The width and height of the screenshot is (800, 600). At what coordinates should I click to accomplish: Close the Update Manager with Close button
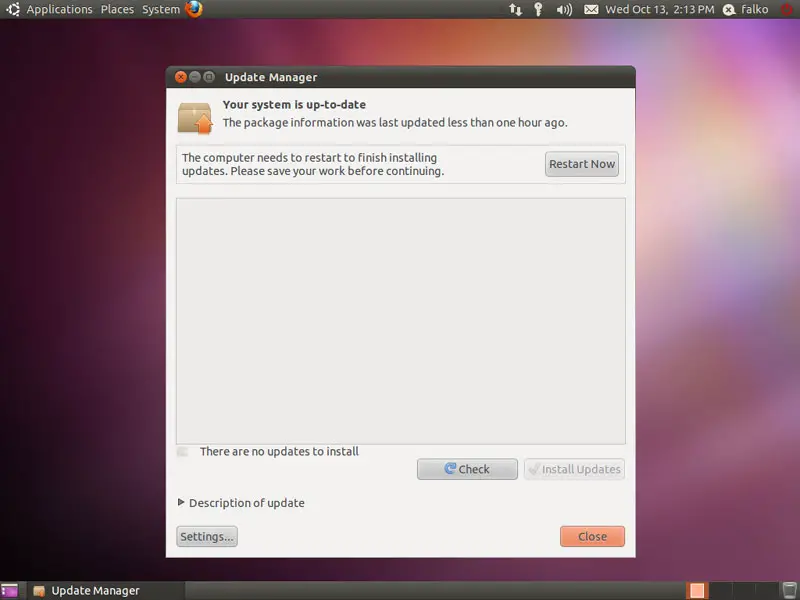click(x=592, y=536)
